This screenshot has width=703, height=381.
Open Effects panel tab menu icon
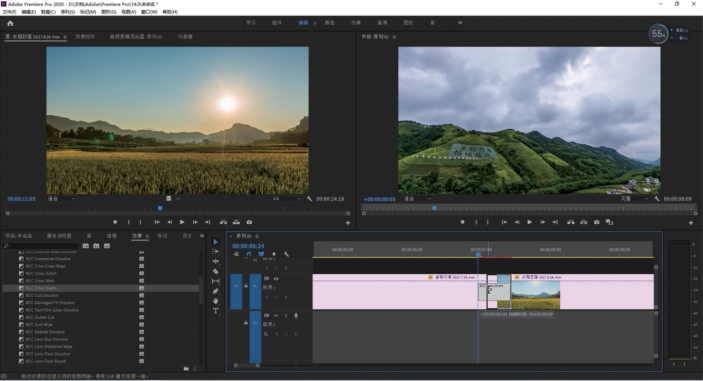[147, 236]
